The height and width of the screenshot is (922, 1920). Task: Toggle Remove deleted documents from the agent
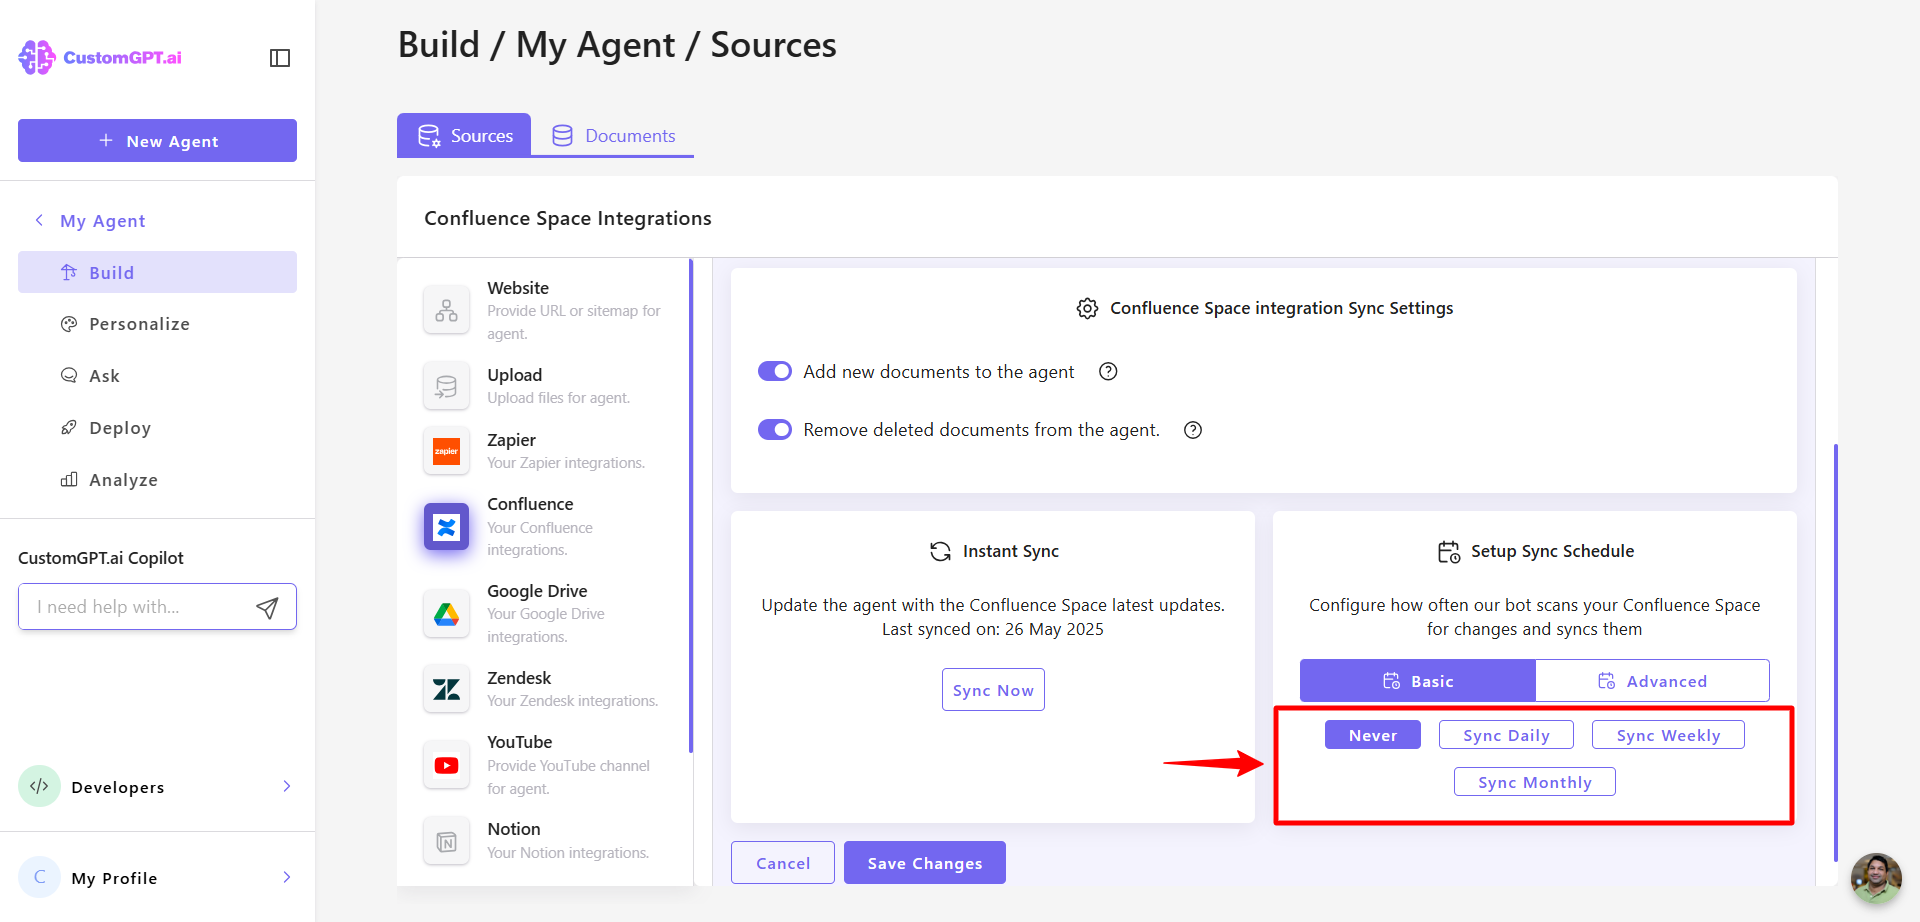pyautogui.click(x=775, y=430)
